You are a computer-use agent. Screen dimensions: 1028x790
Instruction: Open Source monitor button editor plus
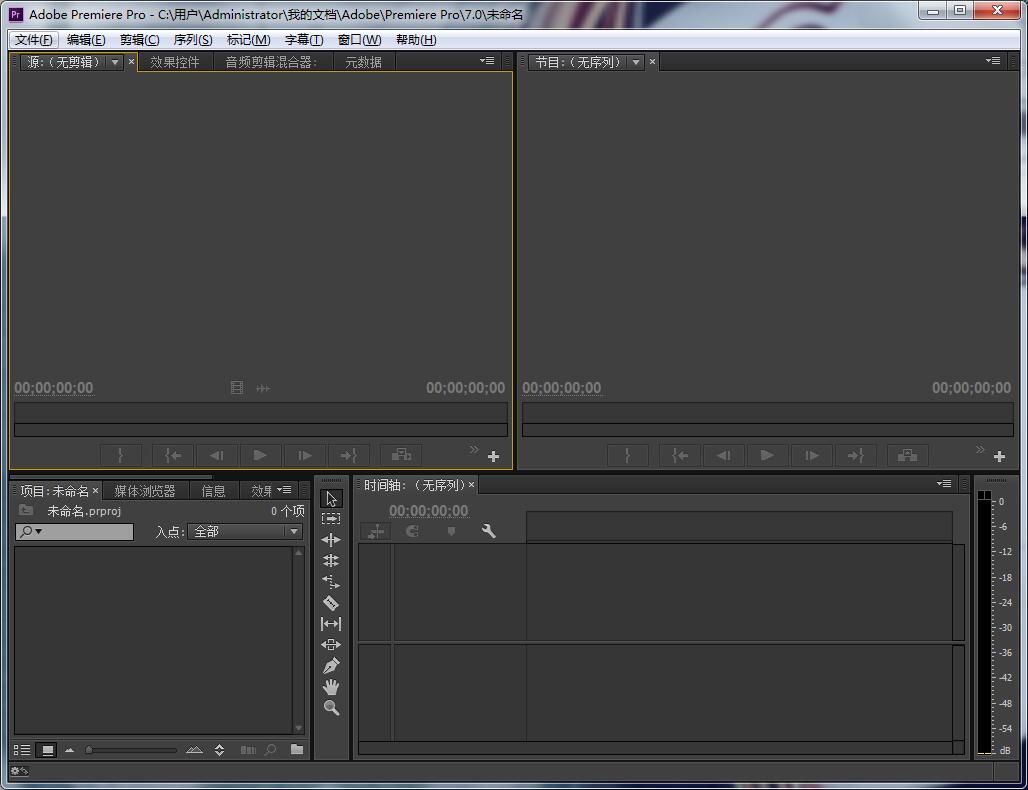pos(494,456)
